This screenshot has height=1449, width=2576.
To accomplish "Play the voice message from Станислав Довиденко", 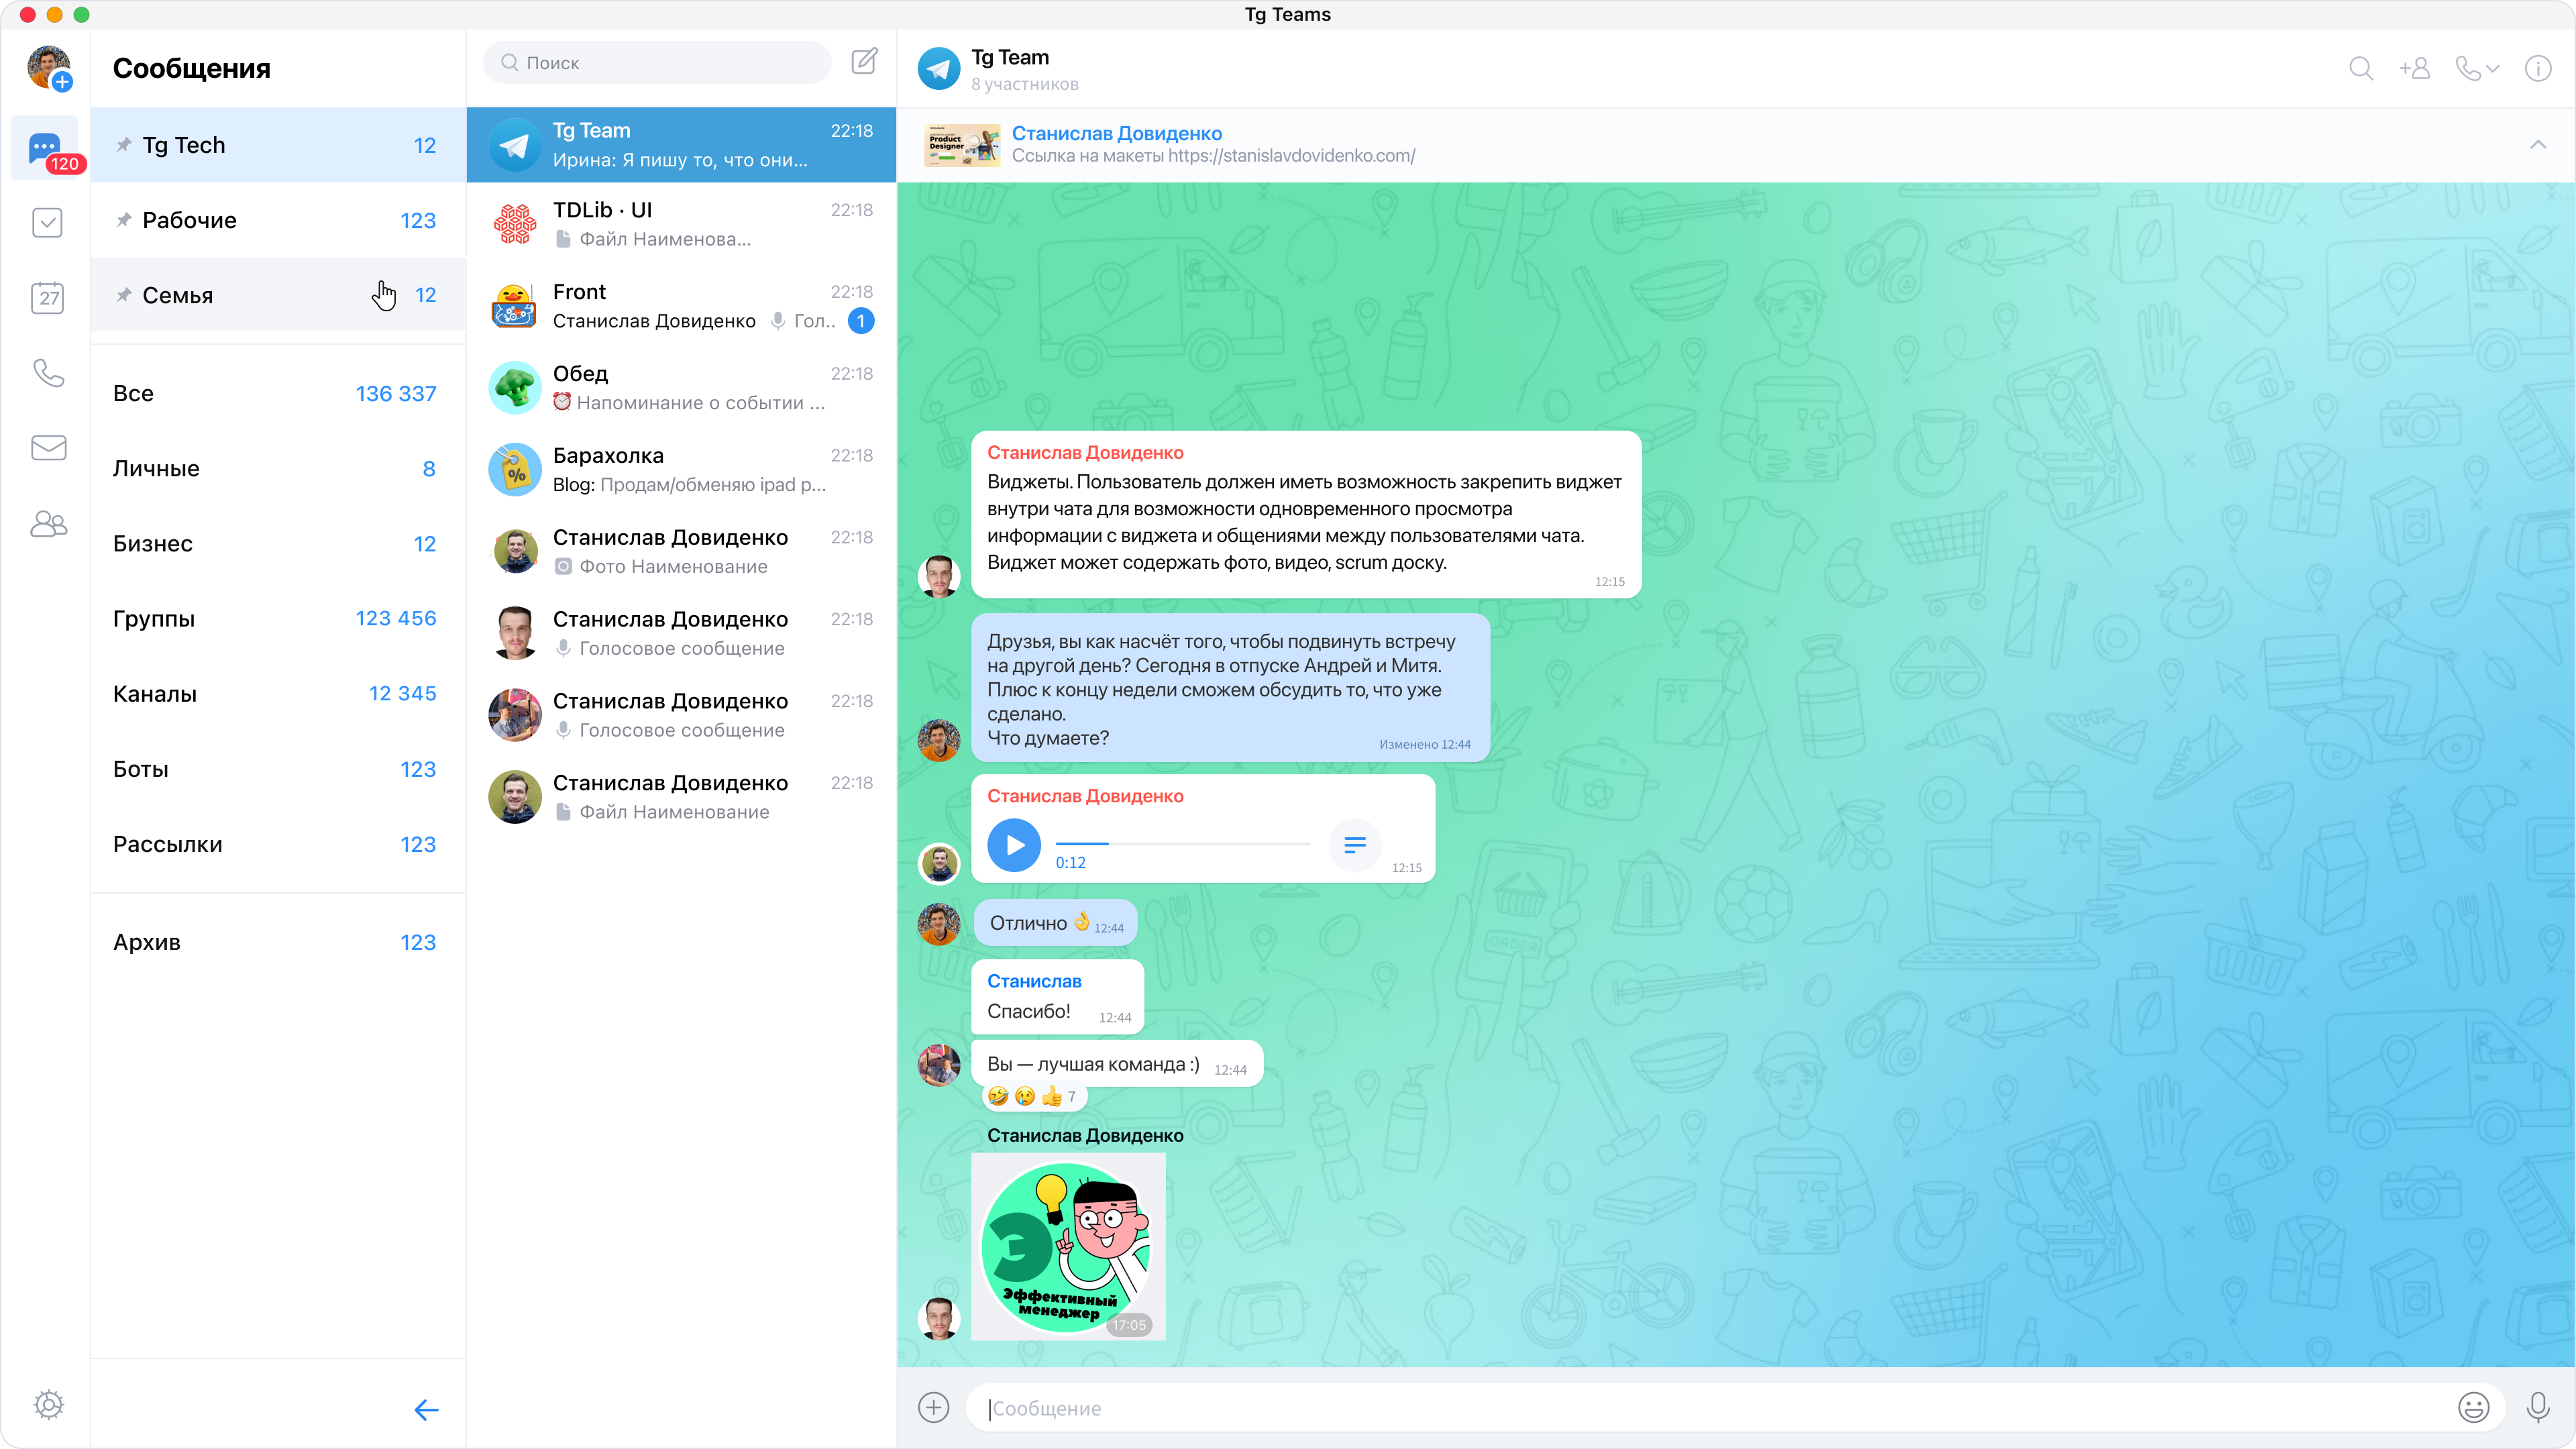I will pyautogui.click(x=1014, y=845).
